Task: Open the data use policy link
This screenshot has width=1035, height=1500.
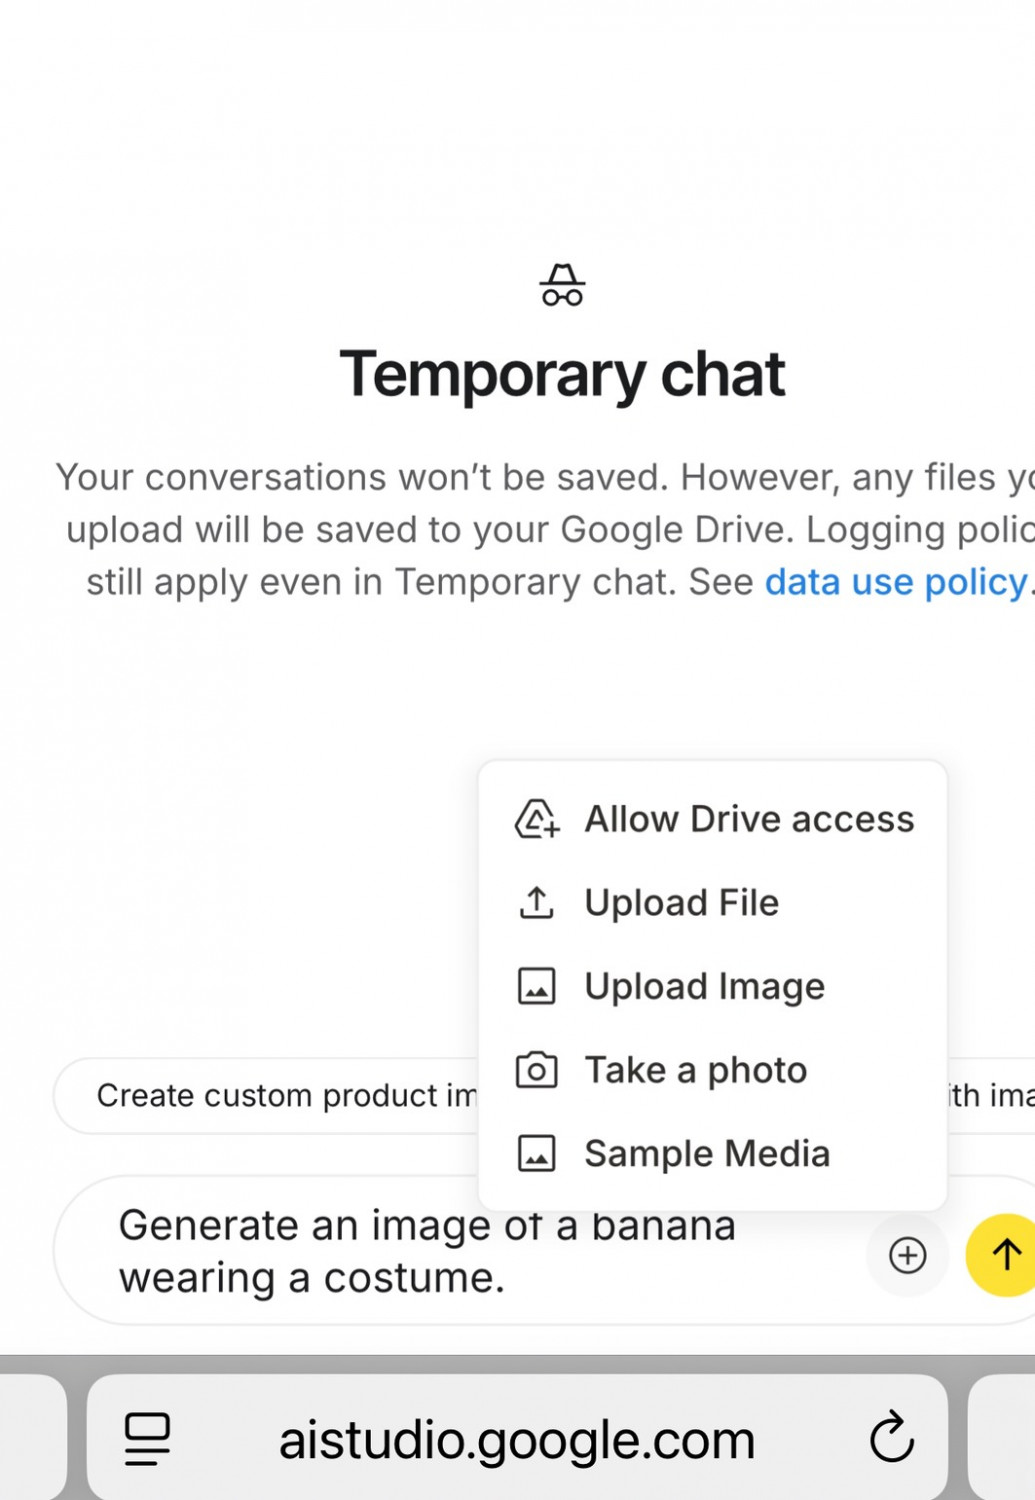Action: (896, 582)
